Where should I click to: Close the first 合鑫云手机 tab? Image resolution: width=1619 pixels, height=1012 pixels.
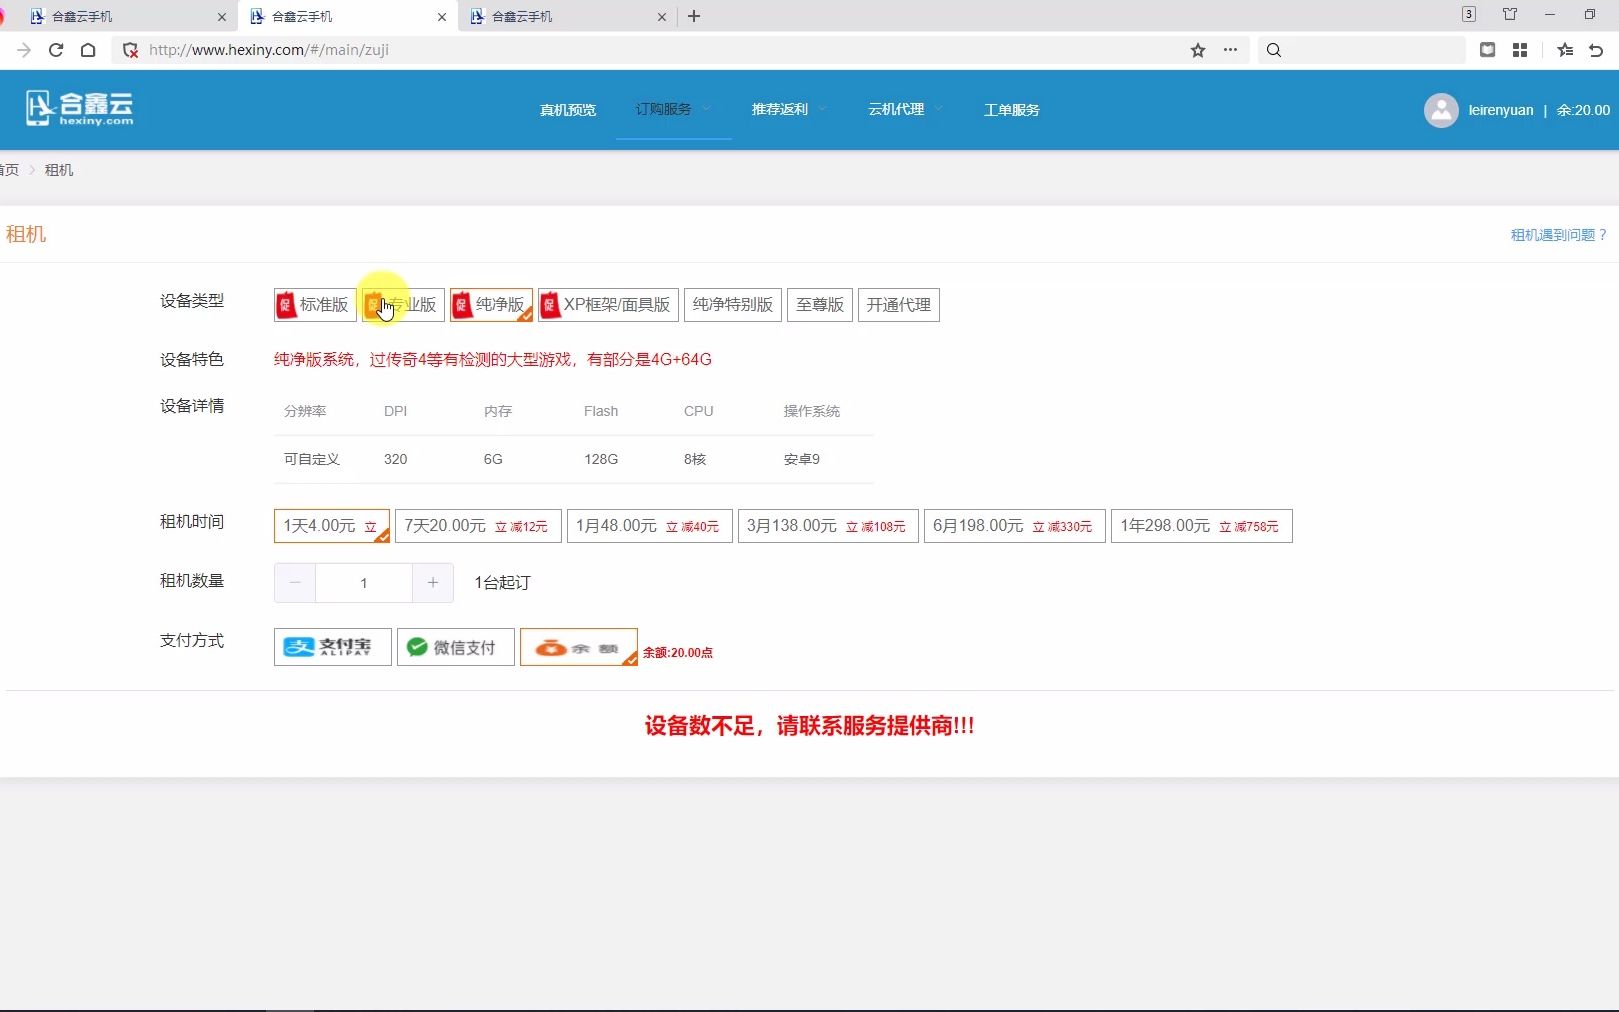pos(222,17)
